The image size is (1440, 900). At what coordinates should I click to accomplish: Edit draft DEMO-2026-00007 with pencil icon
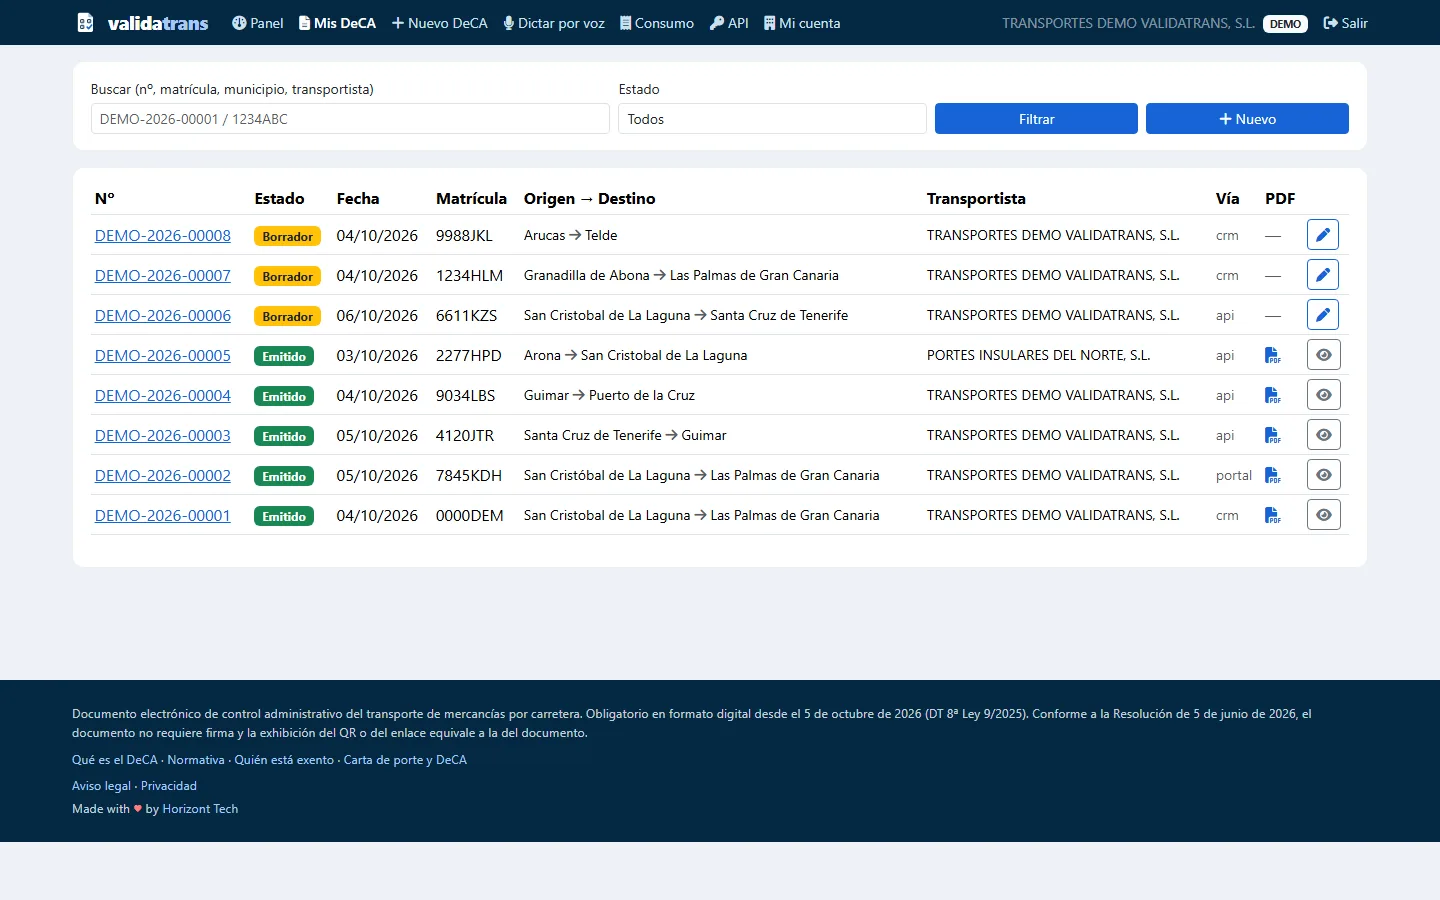(x=1323, y=275)
